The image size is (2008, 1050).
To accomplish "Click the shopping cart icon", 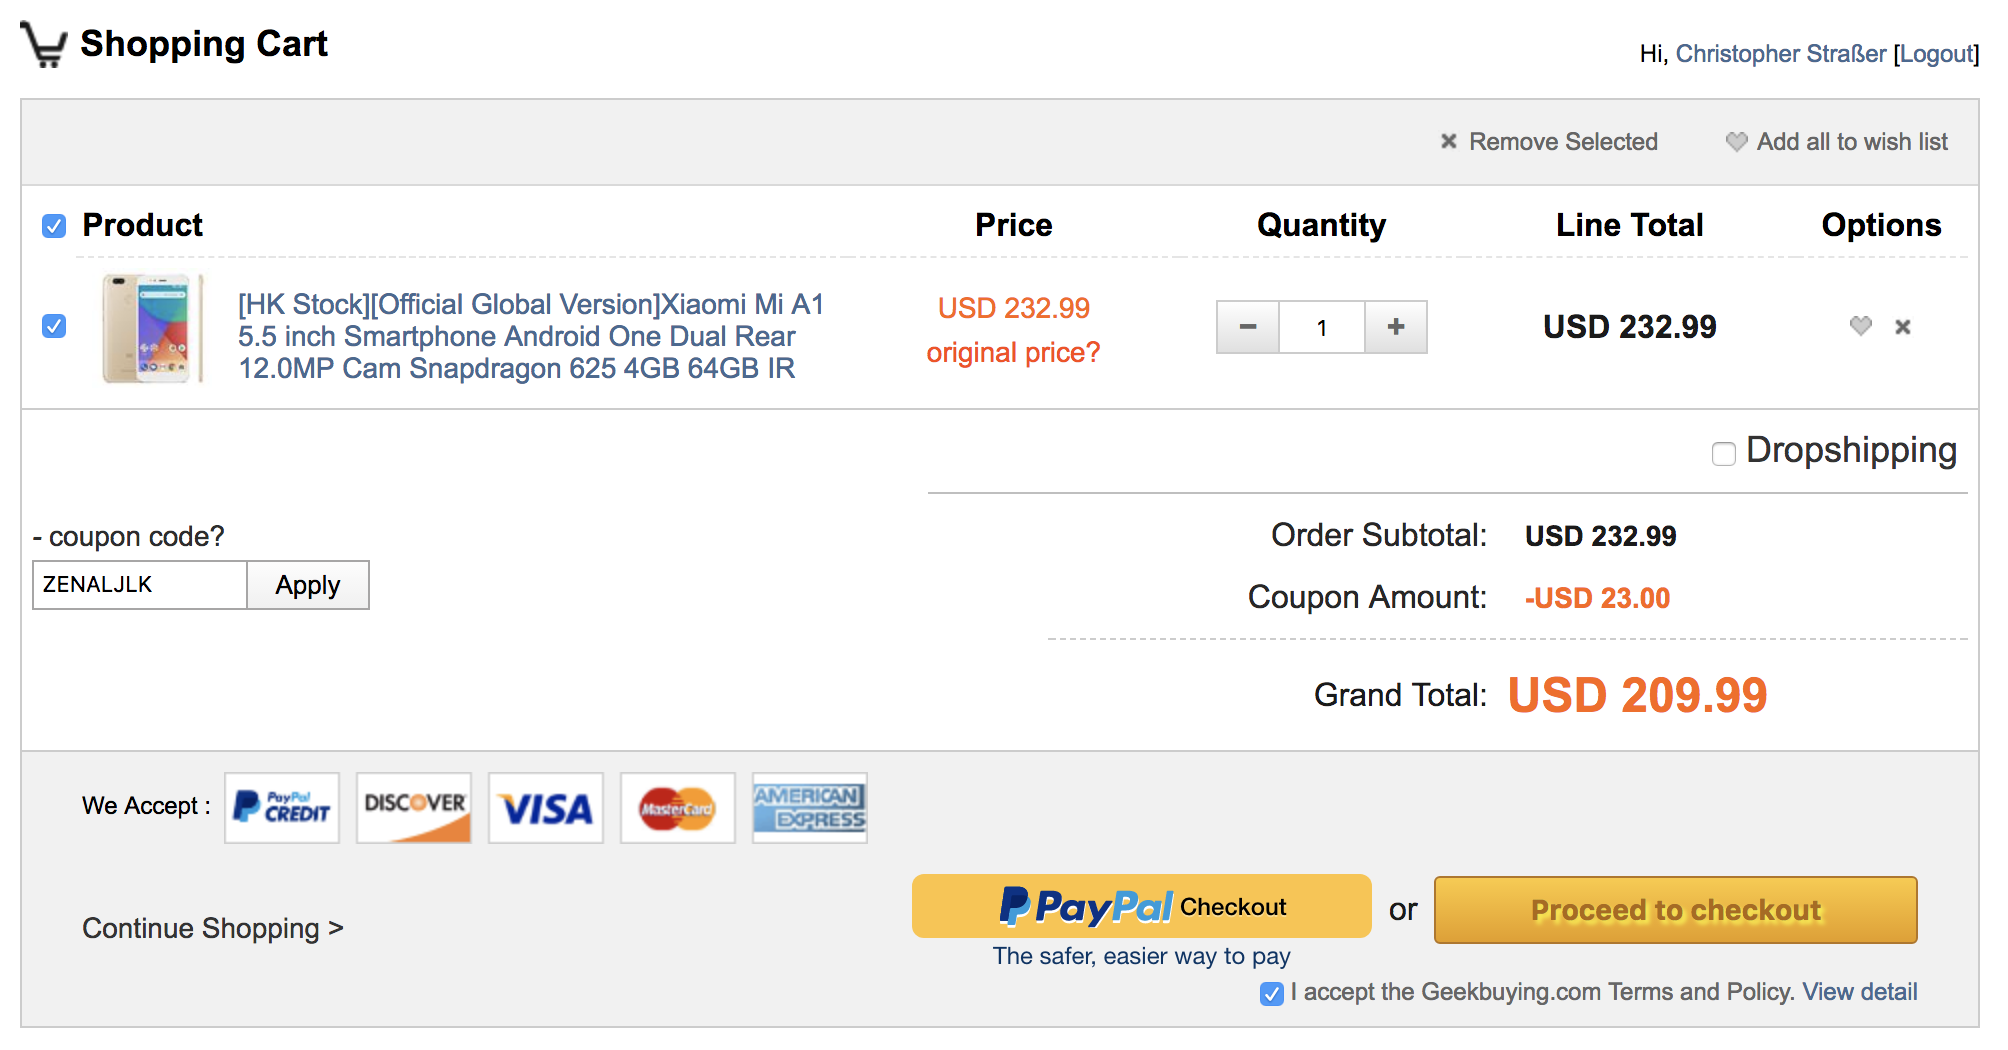I will coord(44,45).
